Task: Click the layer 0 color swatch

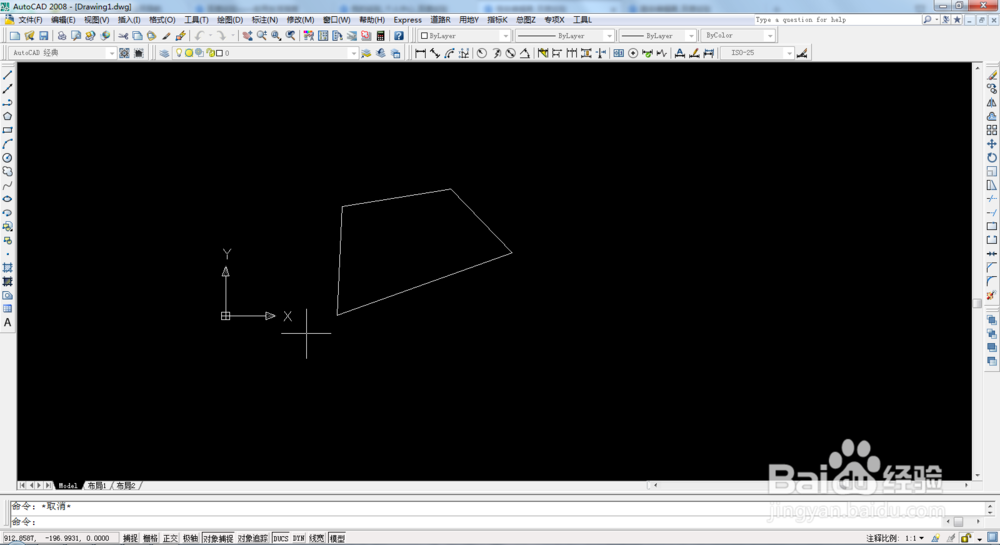Action: (219, 53)
